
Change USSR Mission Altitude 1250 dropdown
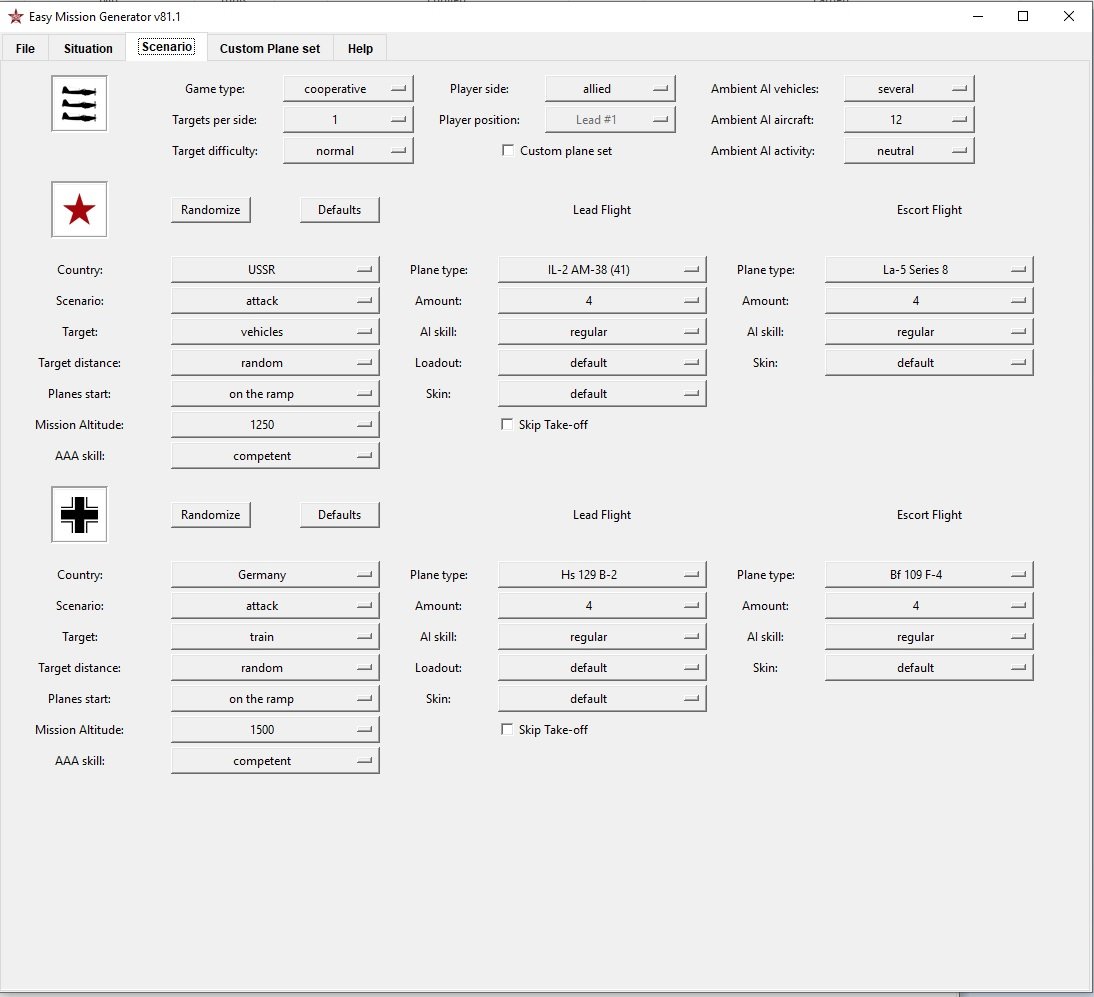click(275, 425)
